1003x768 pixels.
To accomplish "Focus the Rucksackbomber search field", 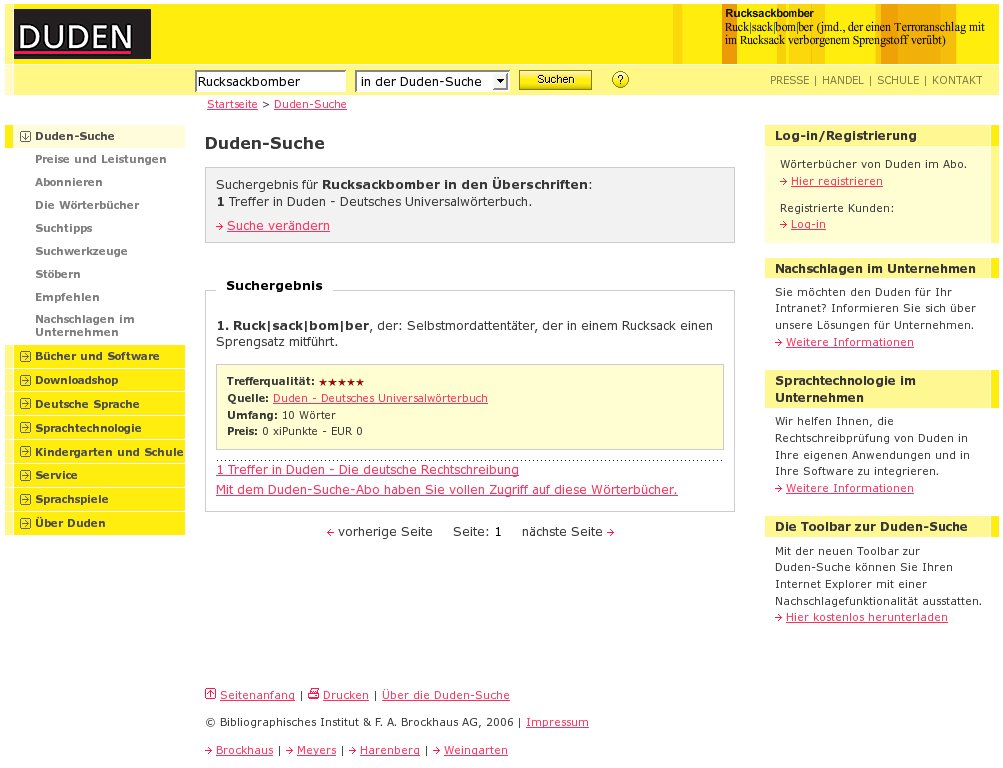I will pos(270,81).
